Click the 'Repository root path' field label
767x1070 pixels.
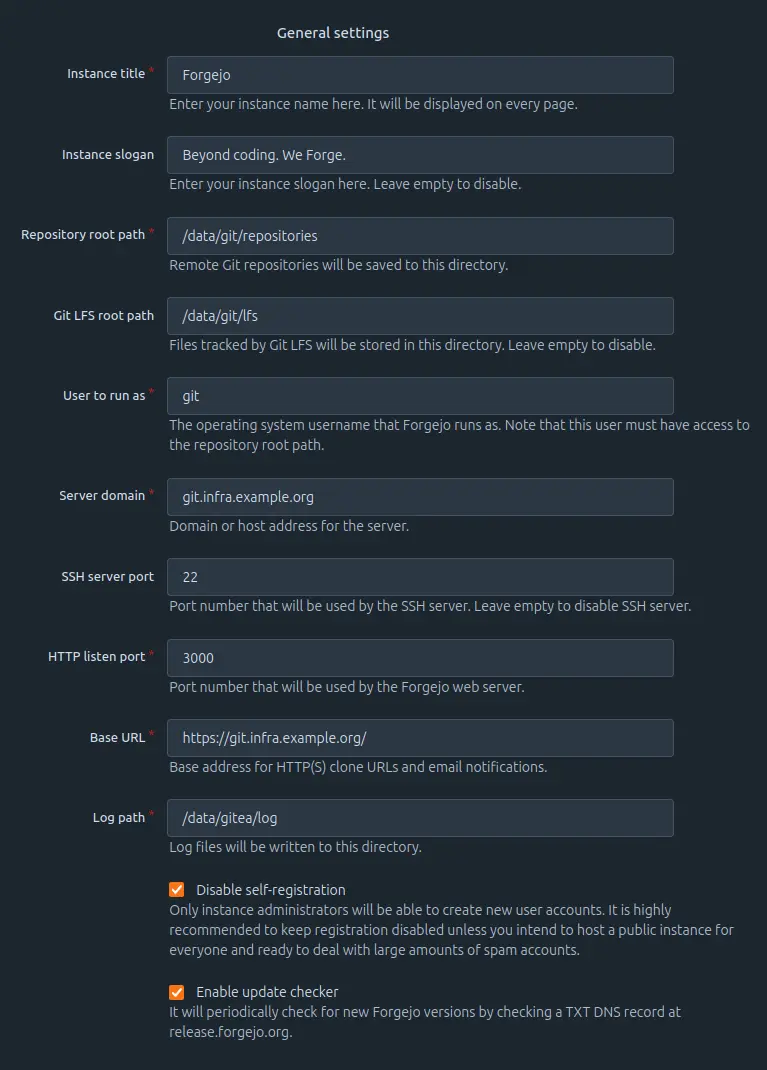[83, 235]
